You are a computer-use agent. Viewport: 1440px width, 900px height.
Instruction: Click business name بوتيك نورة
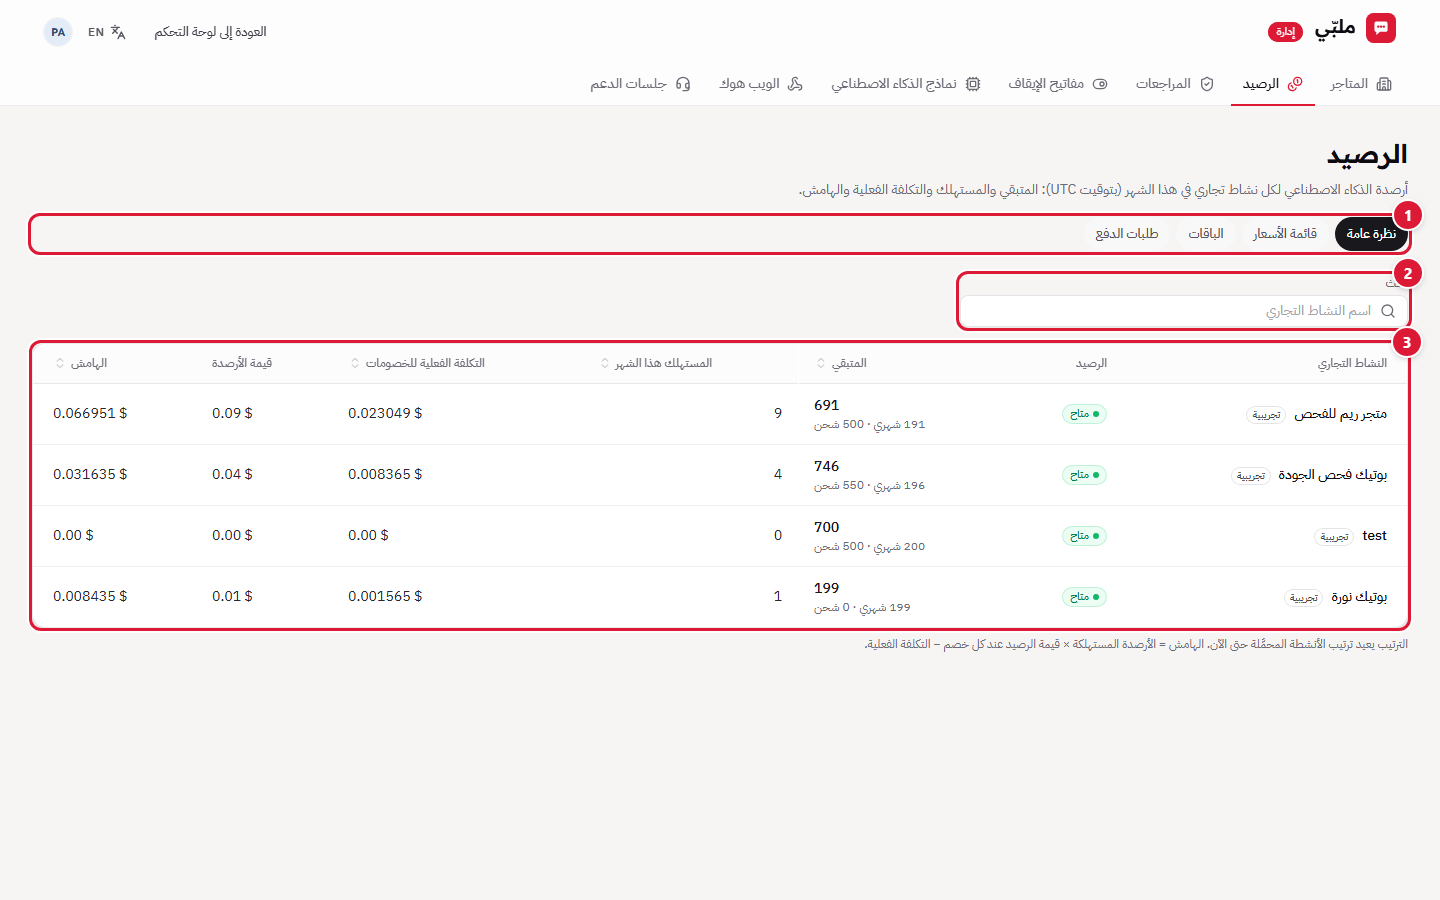coord(1359,597)
